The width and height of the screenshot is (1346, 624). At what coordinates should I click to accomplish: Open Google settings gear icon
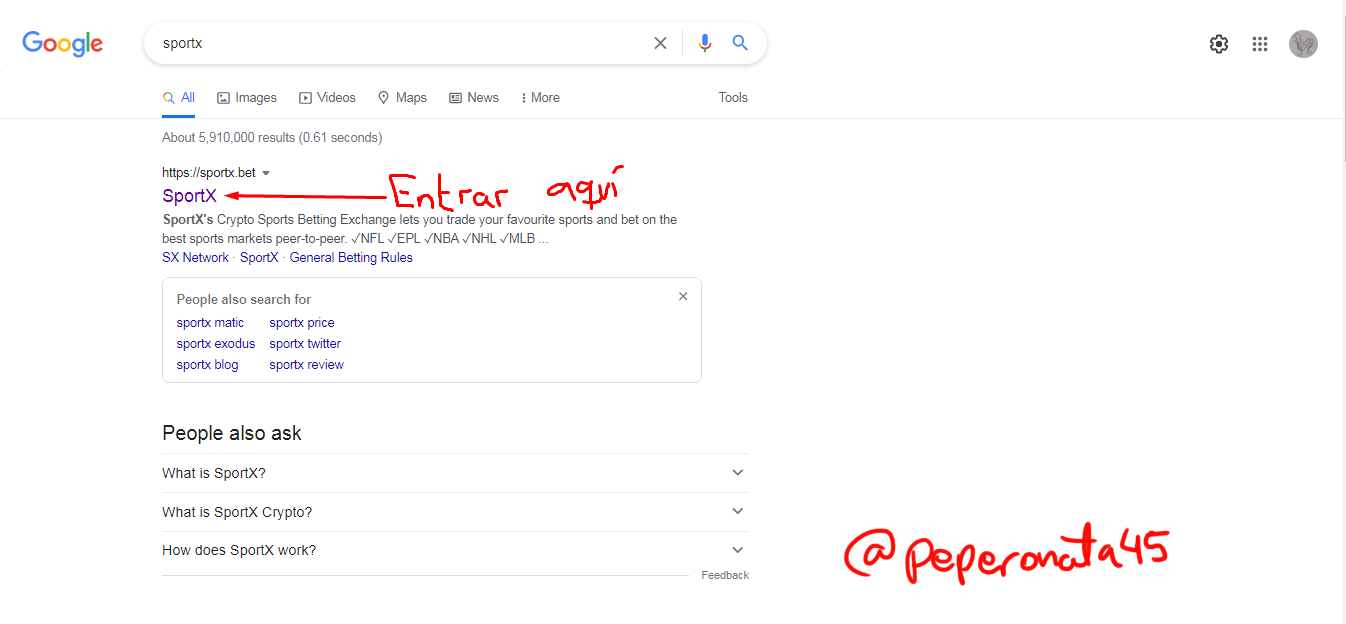pyautogui.click(x=1218, y=44)
